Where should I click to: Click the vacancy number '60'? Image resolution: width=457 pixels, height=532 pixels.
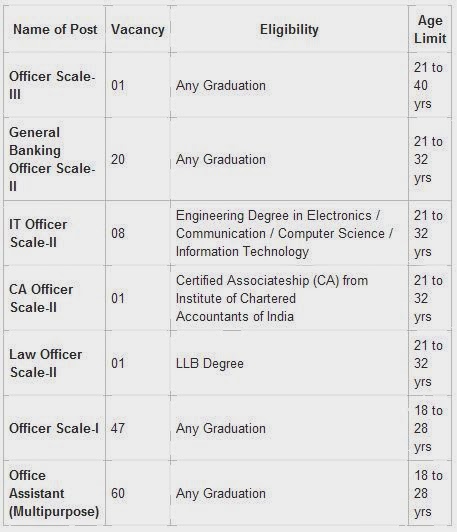point(118,493)
